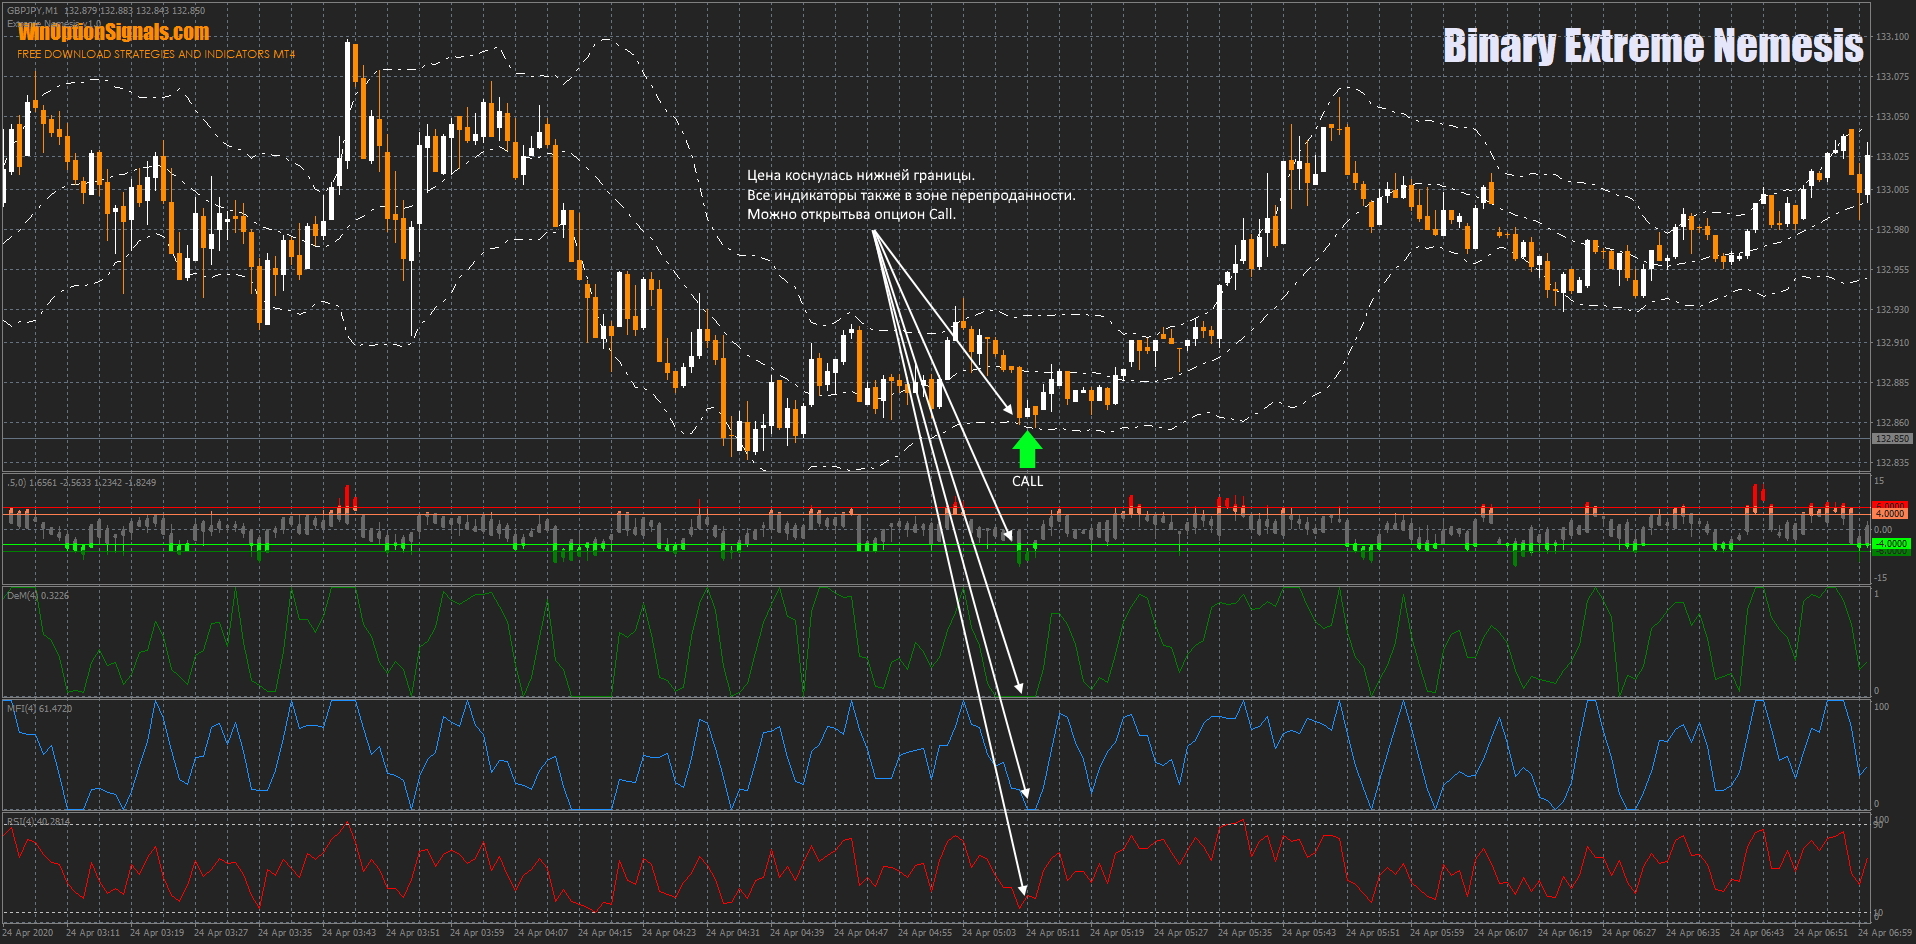Click the 133.100 price axis label

1892,37
